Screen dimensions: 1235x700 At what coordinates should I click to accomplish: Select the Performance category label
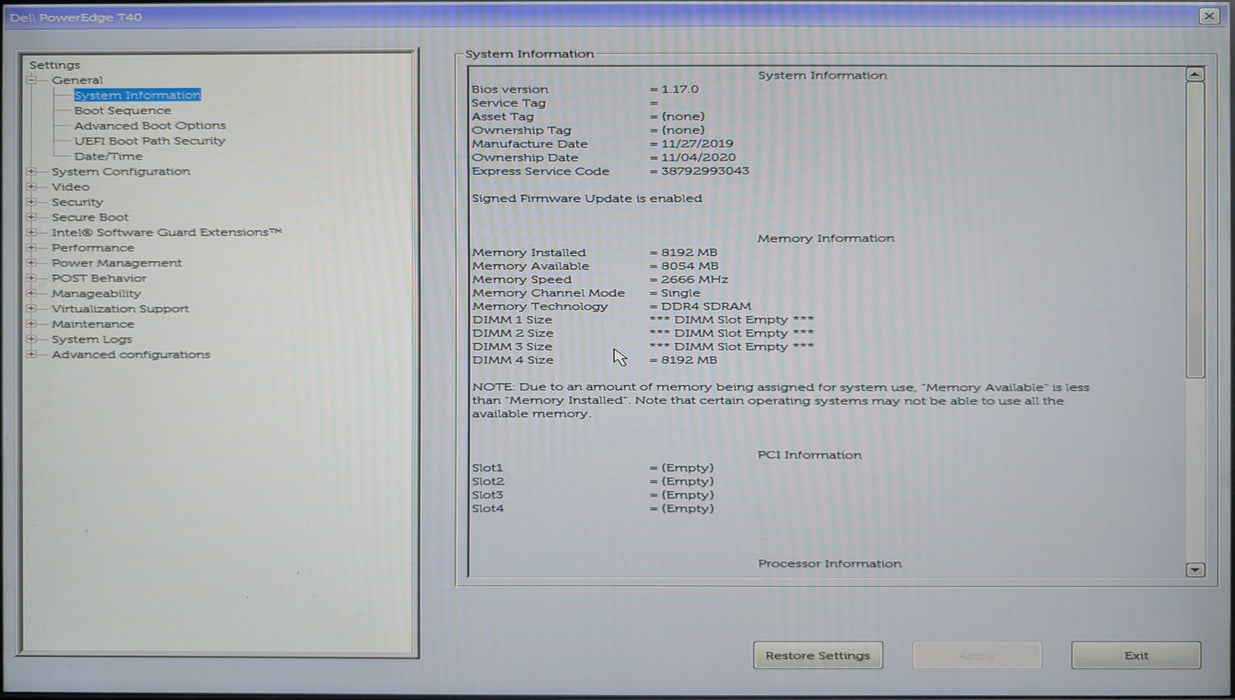pyautogui.click(x=93, y=248)
